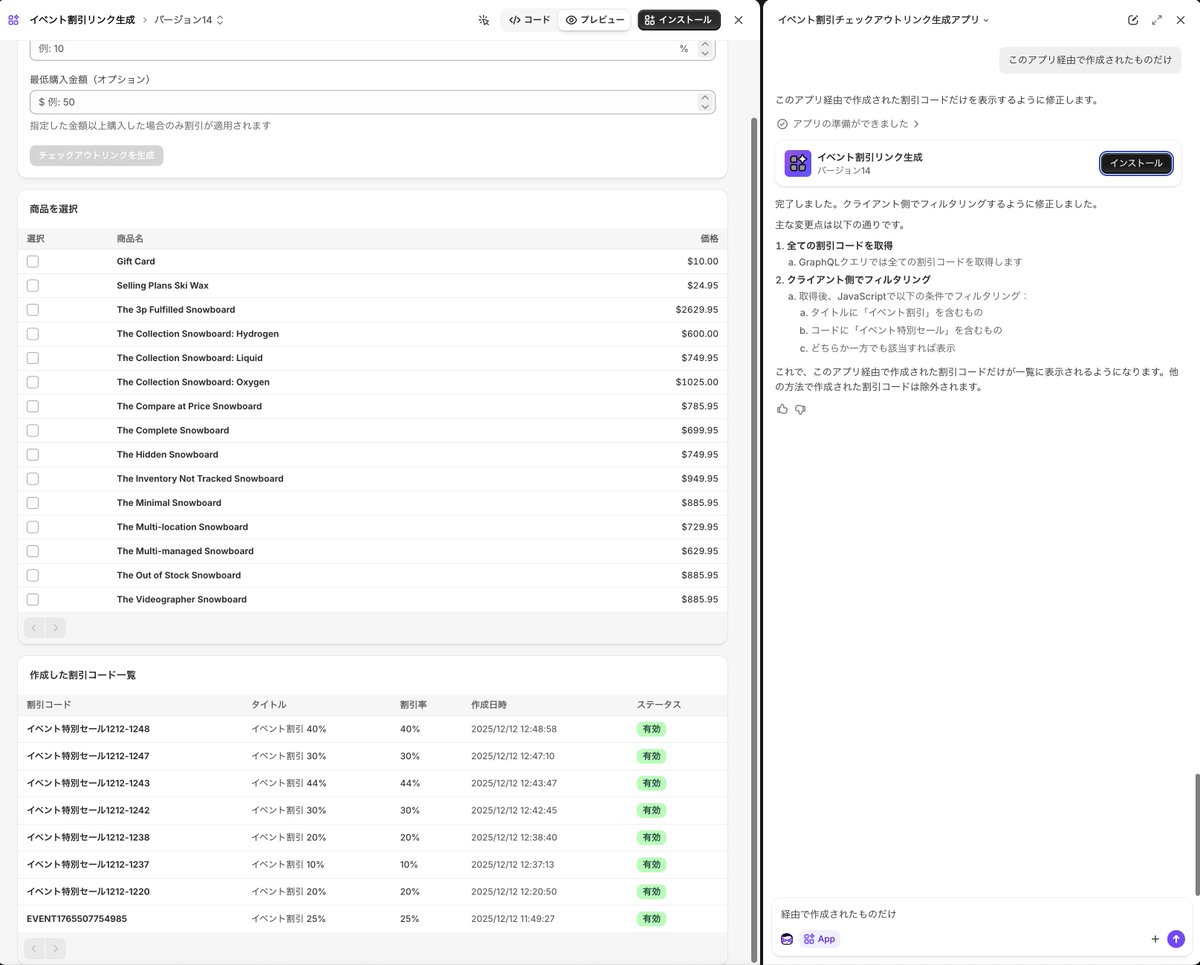1200x965 pixels.
Task: Adjust the minimum purchase amount stepper
Action: [705, 102]
